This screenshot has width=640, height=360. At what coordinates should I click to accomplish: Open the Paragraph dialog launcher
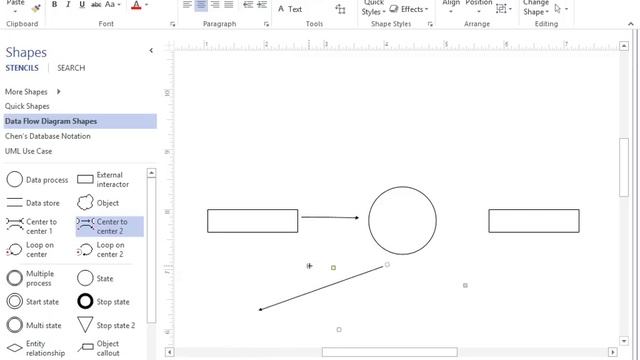[266, 24]
